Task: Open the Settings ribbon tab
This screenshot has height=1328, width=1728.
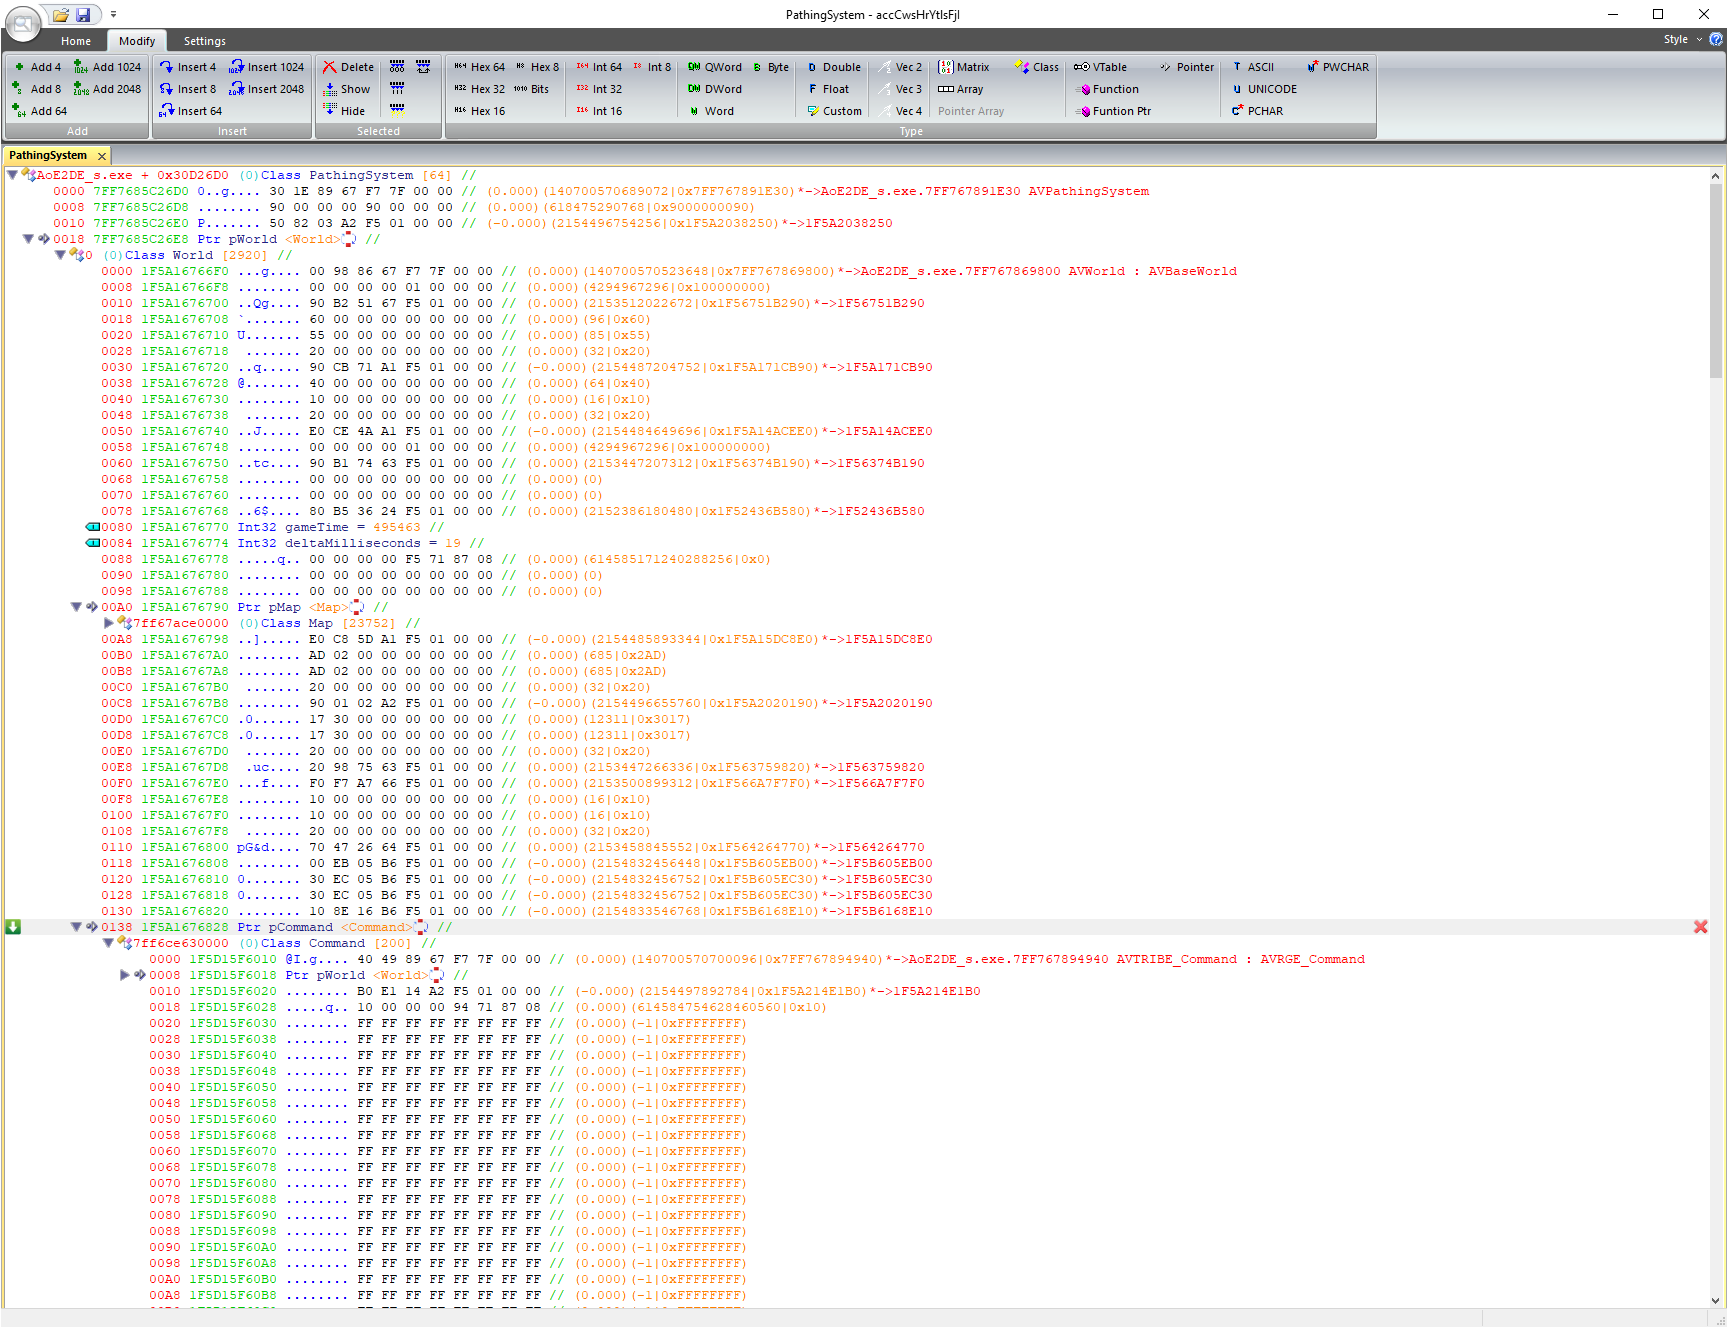Action: click(x=204, y=41)
